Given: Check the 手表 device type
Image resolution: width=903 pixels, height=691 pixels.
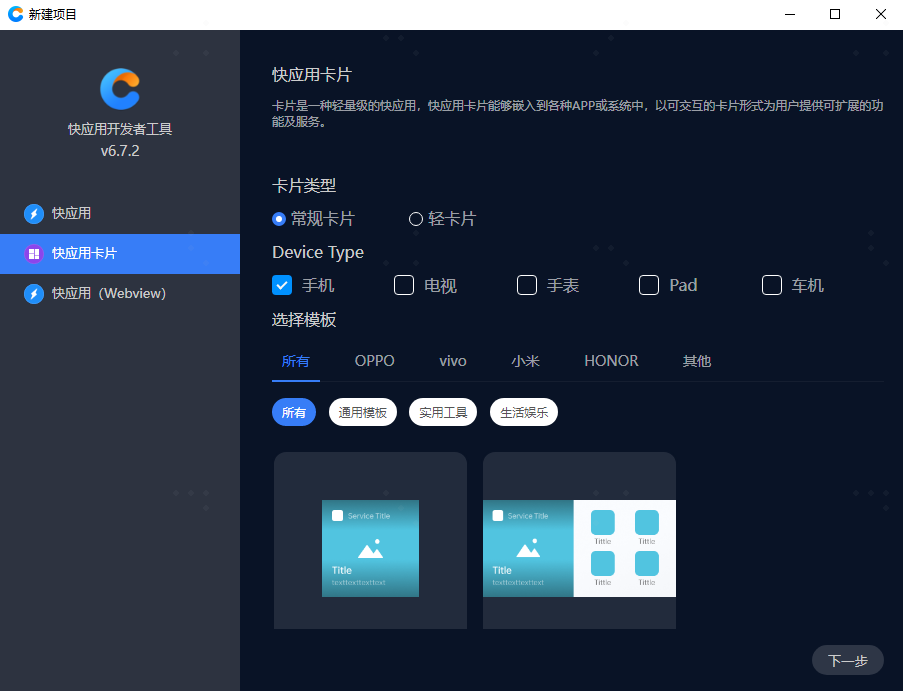Looking at the screenshot, I should point(527,285).
